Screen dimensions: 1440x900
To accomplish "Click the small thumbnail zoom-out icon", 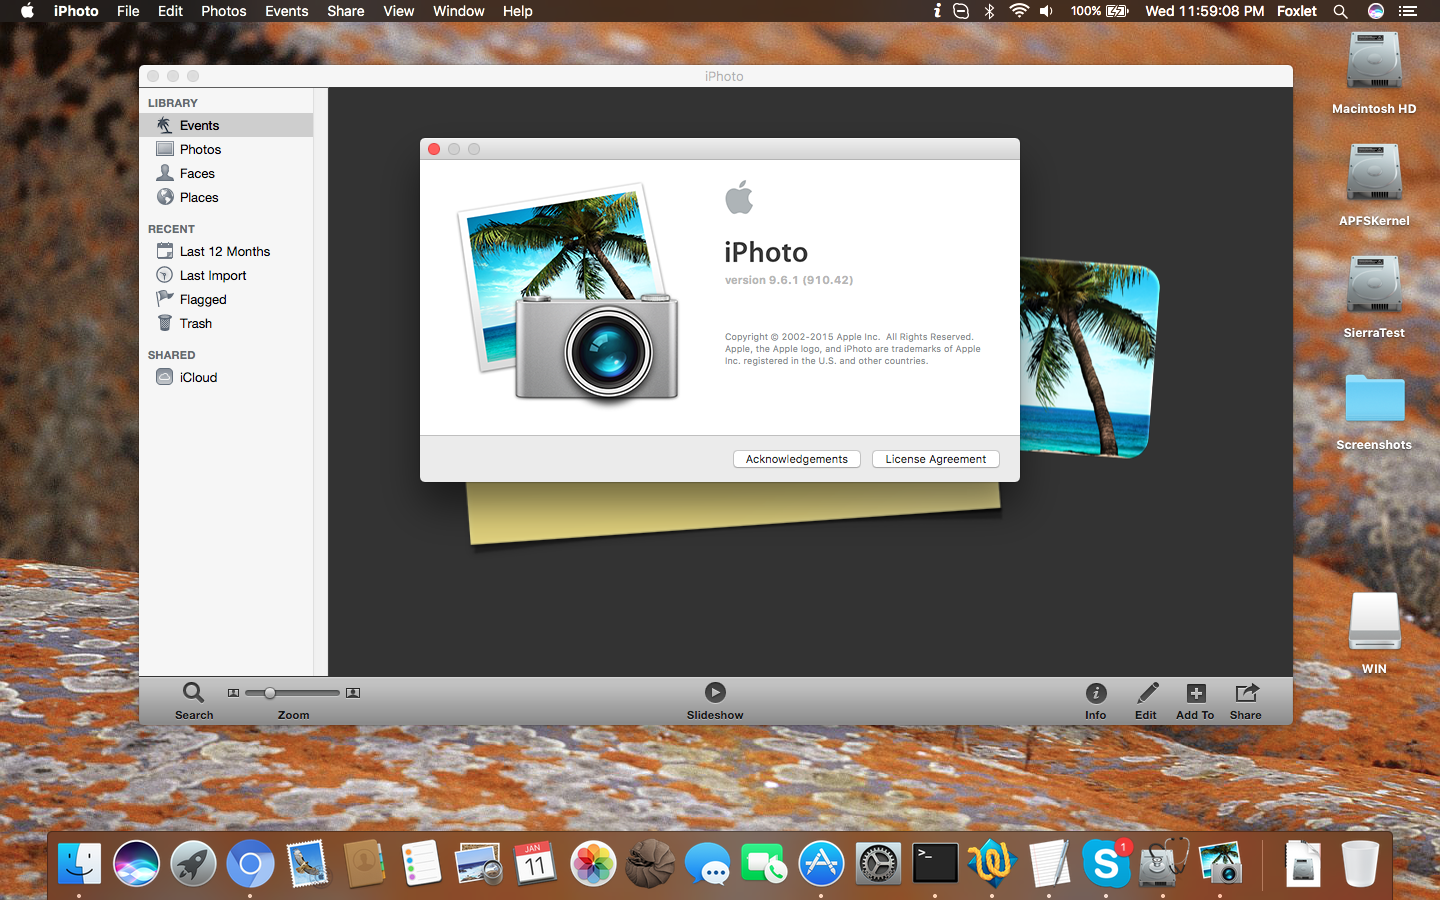I will (x=233, y=692).
